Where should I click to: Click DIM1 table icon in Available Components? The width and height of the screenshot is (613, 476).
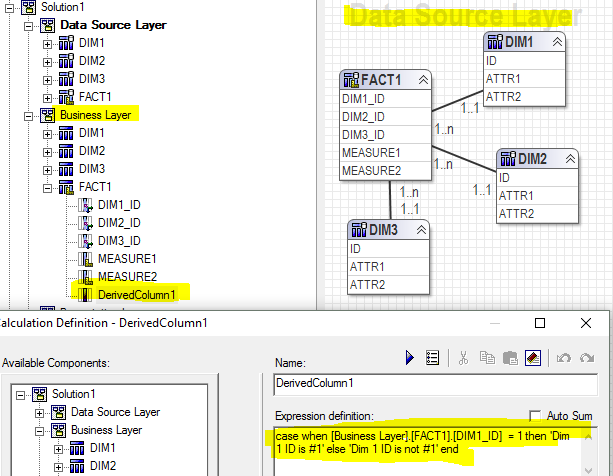[77, 448]
